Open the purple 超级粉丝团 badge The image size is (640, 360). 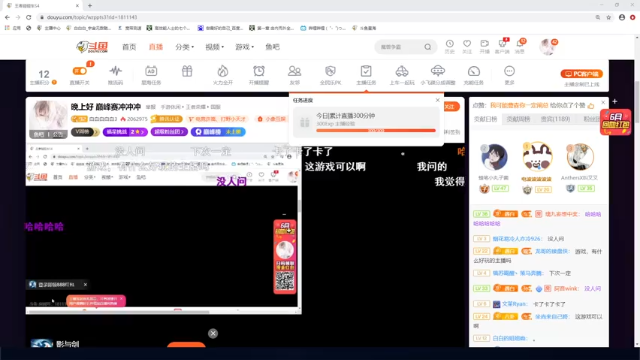point(169,132)
